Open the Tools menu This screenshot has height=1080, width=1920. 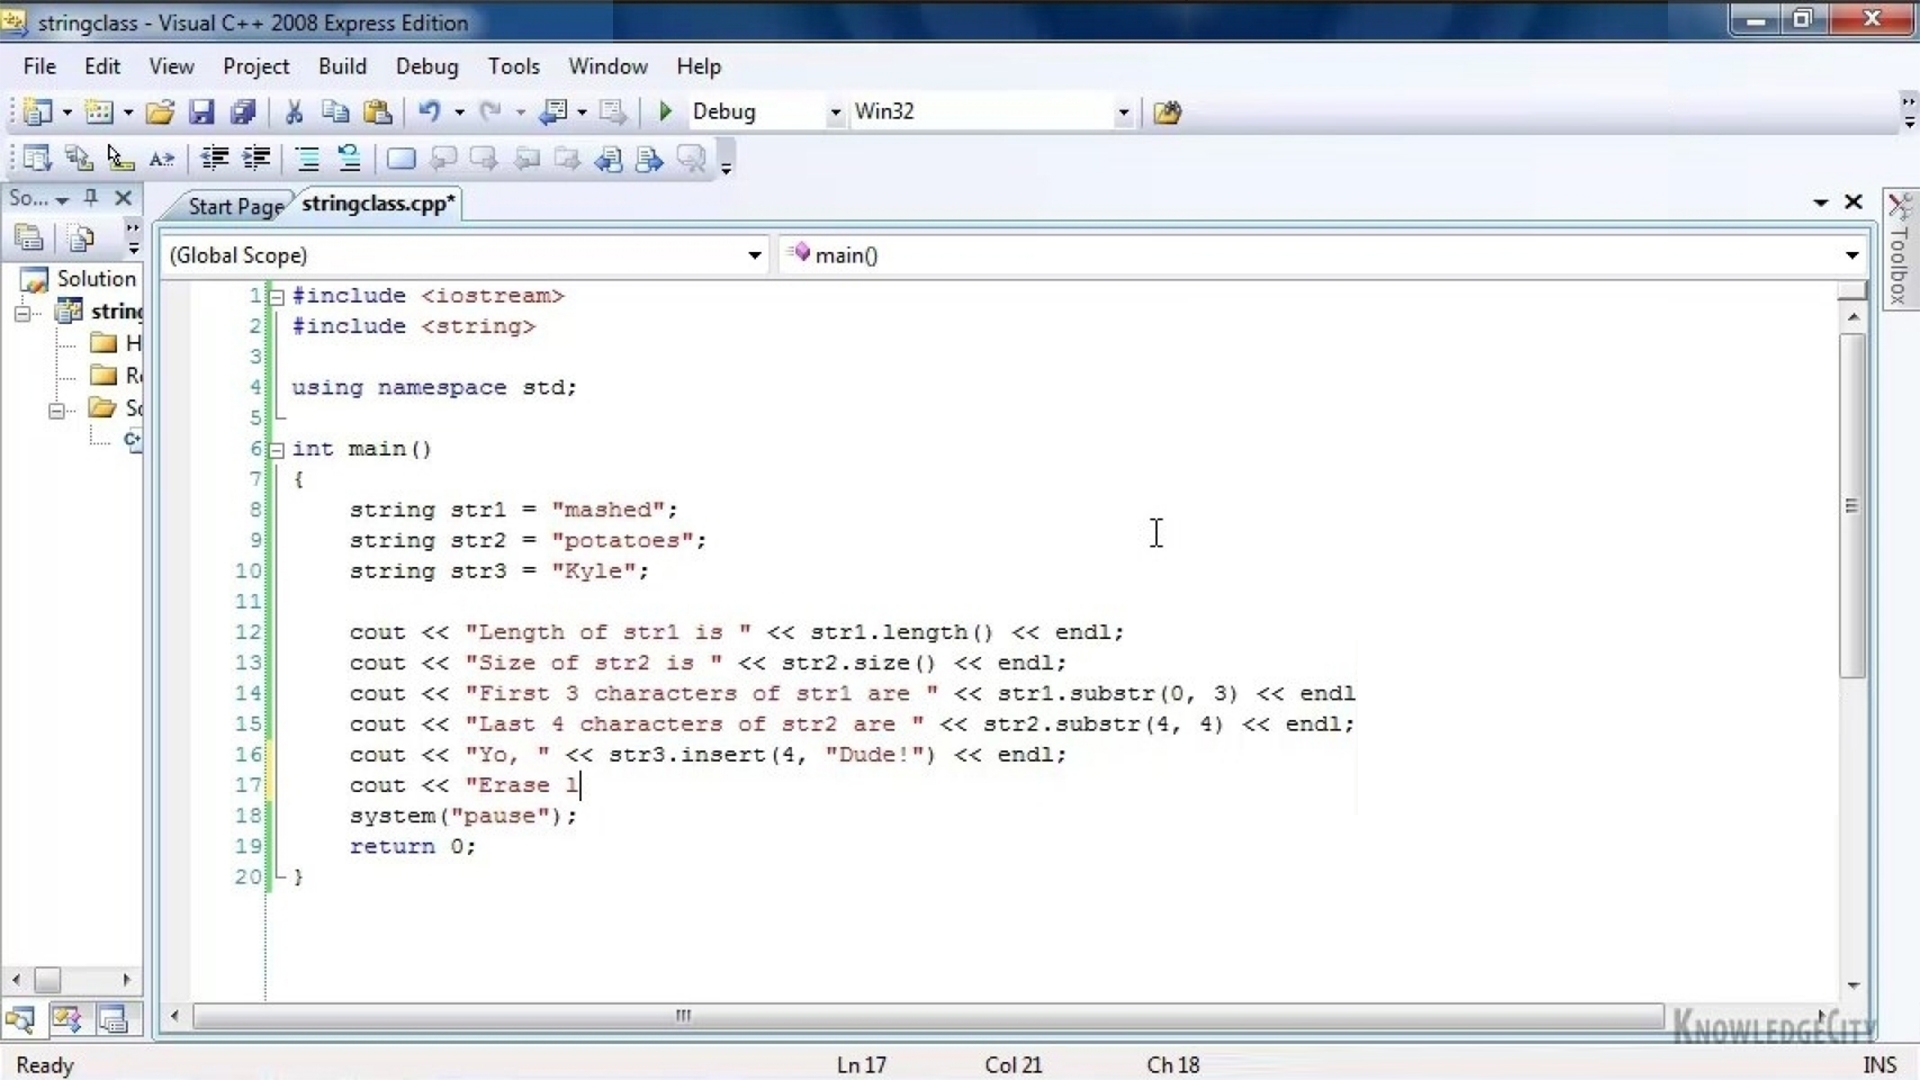[514, 66]
